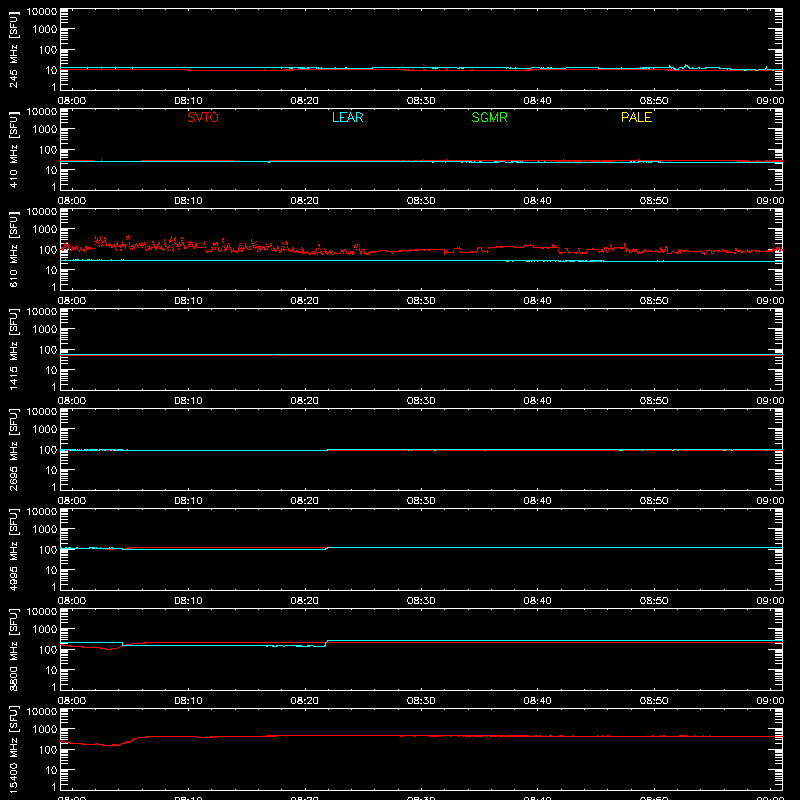Screen dimensions: 800x800
Task: Select the '1415 MHz [SFU]' axis title
Action: click(13, 349)
